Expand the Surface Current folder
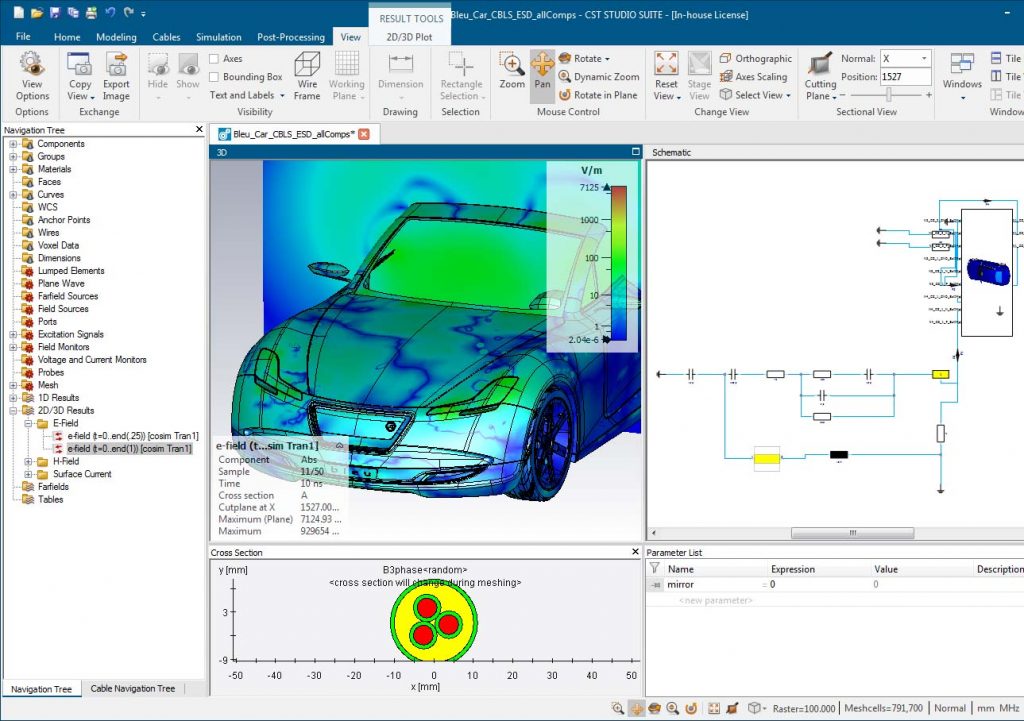Screen dimensions: 1024x721 (x=28, y=474)
